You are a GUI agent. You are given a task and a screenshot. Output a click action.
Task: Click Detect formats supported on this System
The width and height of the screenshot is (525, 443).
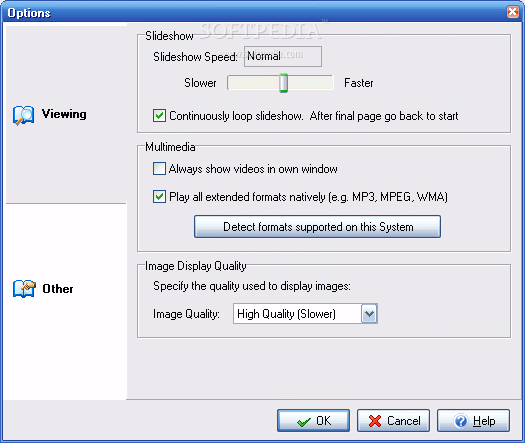click(317, 227)
